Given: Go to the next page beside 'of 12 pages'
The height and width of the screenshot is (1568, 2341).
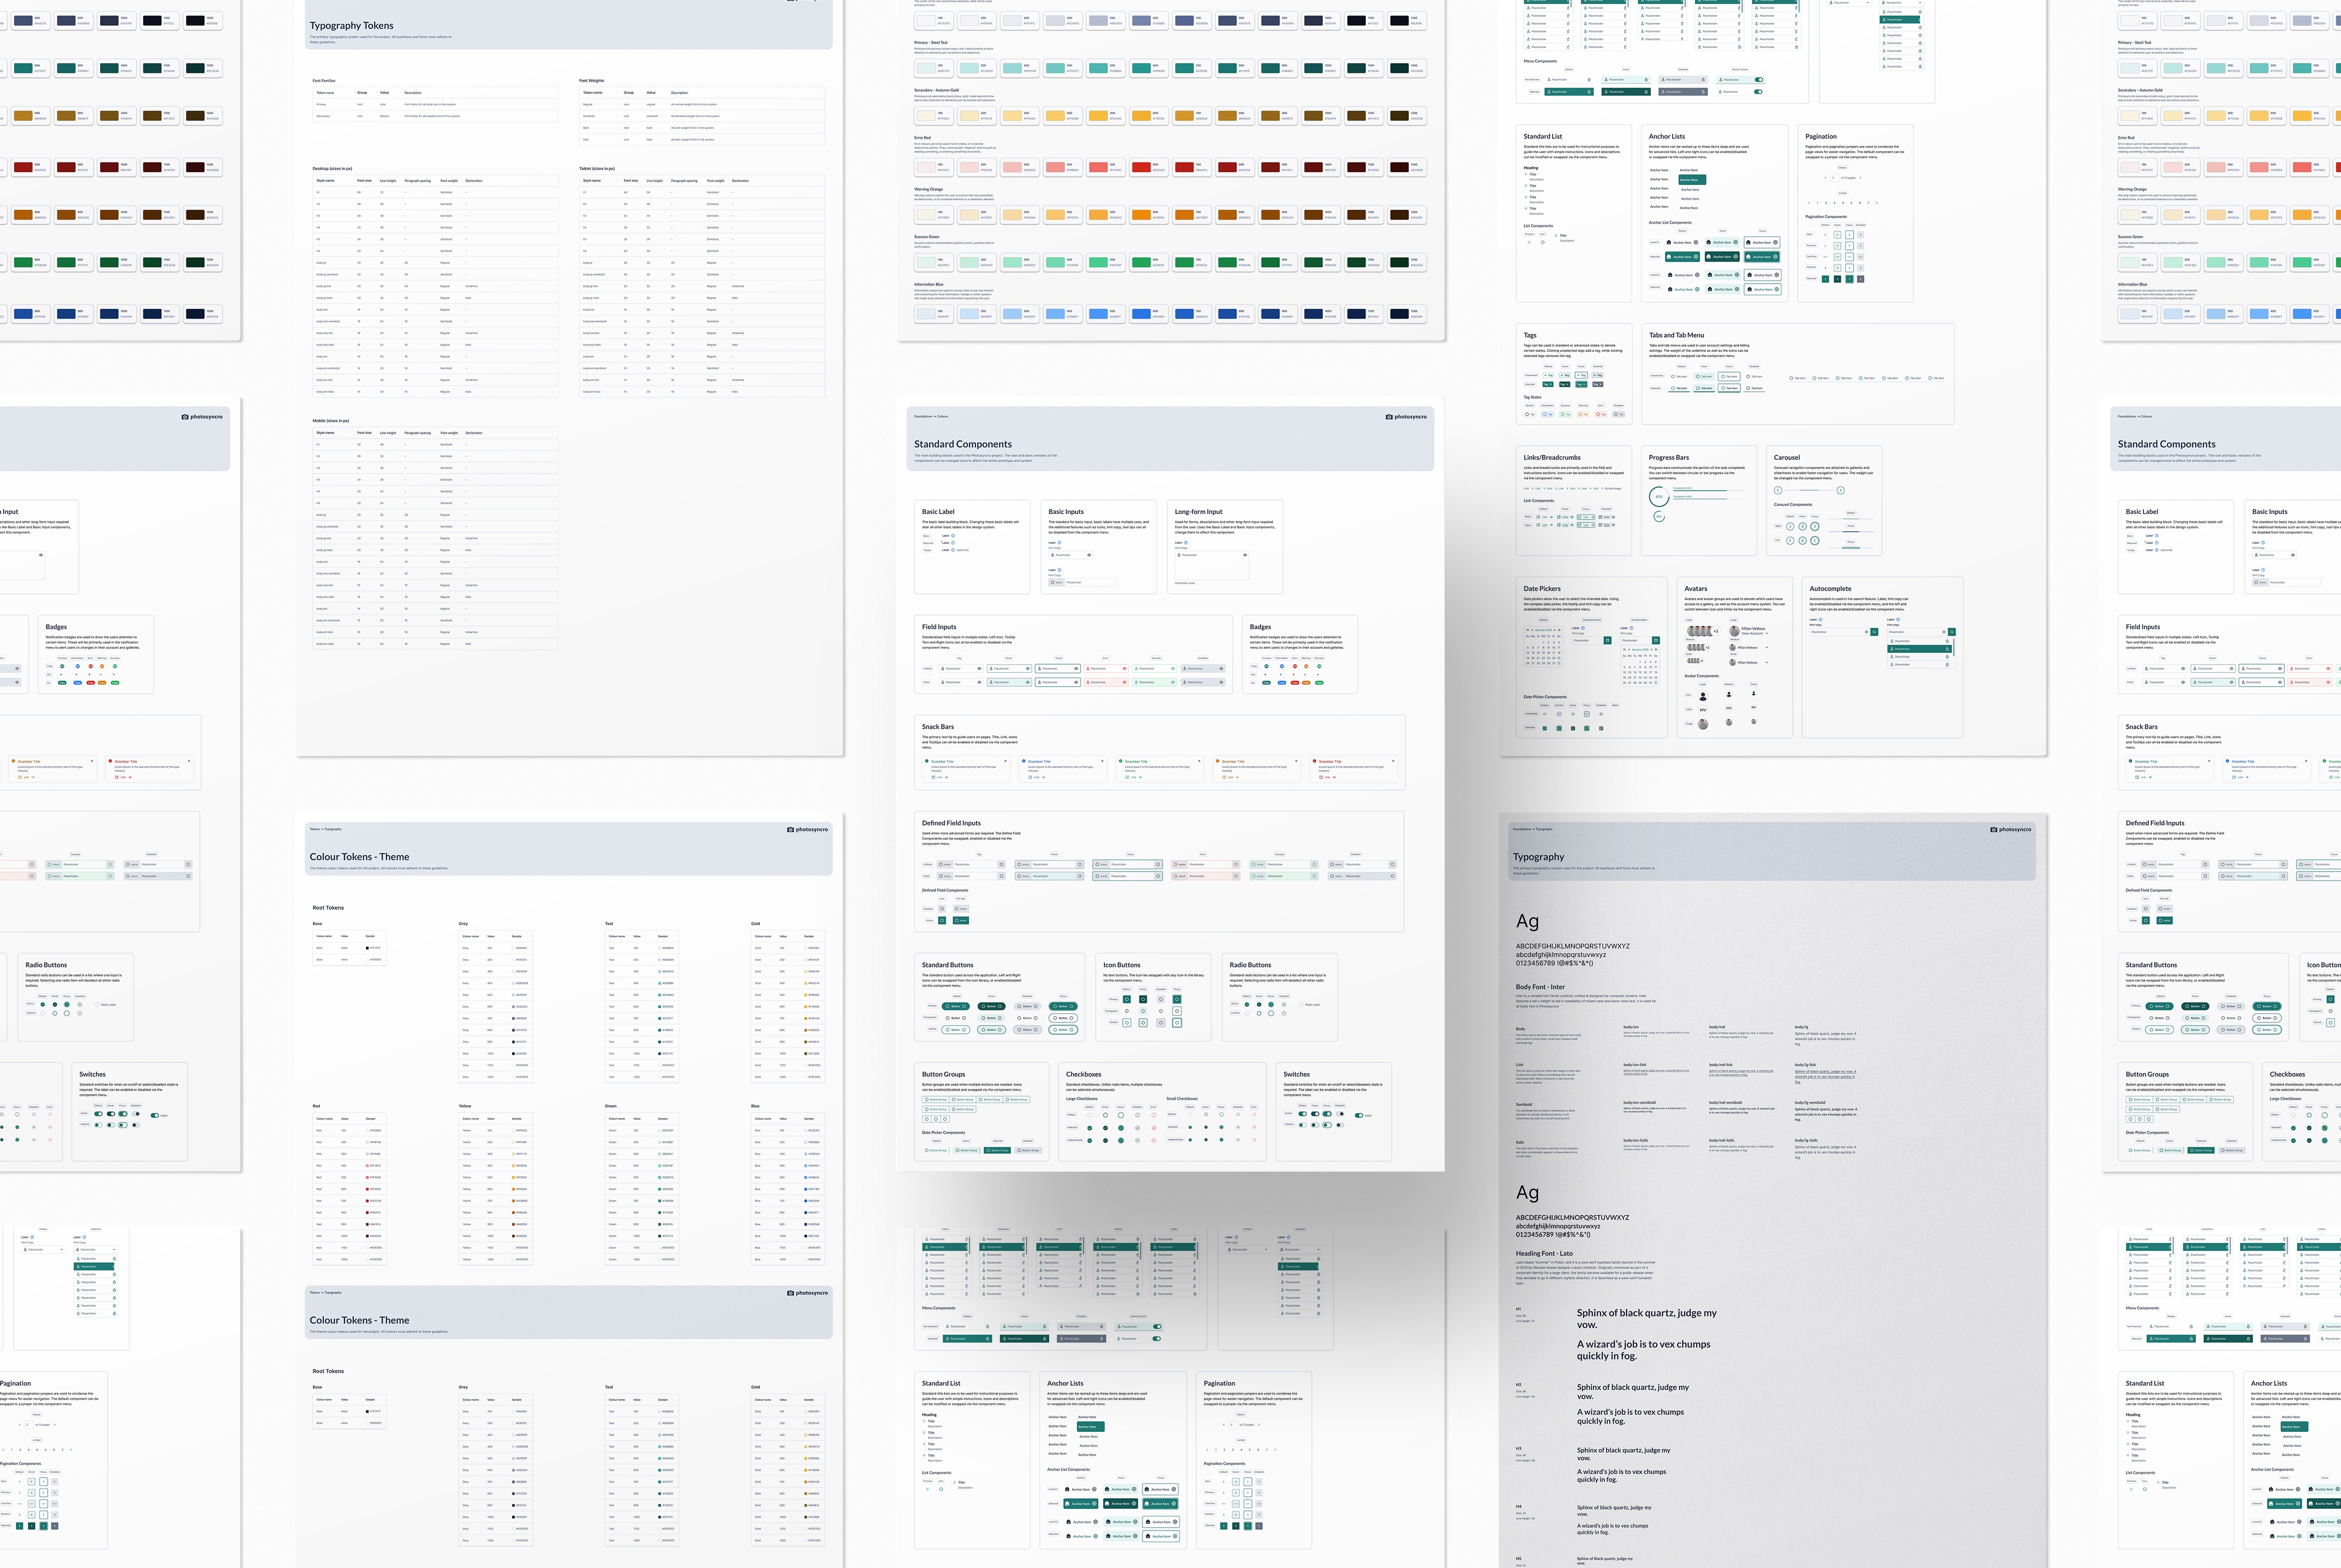Looking at the screenshot, I should [1861, 178].
